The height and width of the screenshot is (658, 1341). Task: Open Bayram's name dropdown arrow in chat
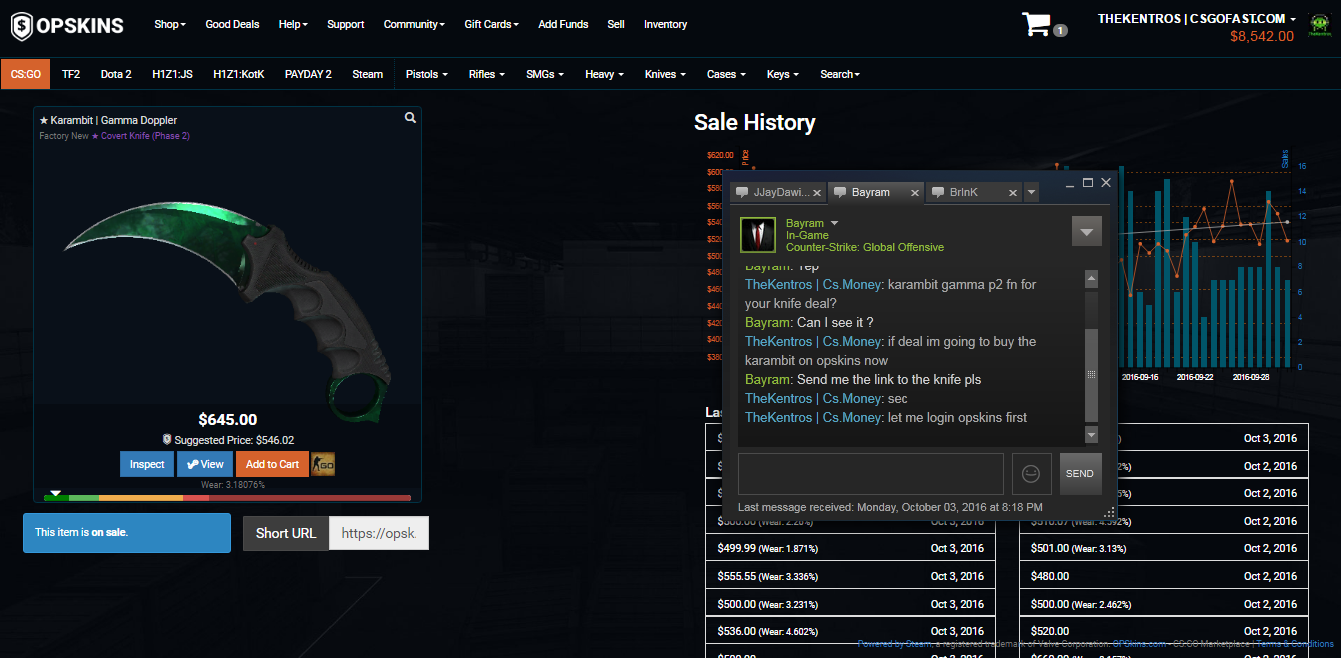point(834,223)
